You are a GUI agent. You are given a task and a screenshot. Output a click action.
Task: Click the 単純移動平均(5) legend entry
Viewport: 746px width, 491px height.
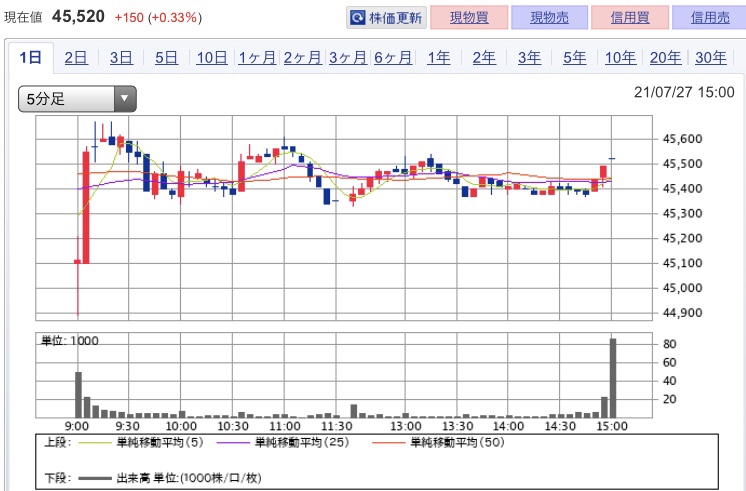tap(140, 442)
